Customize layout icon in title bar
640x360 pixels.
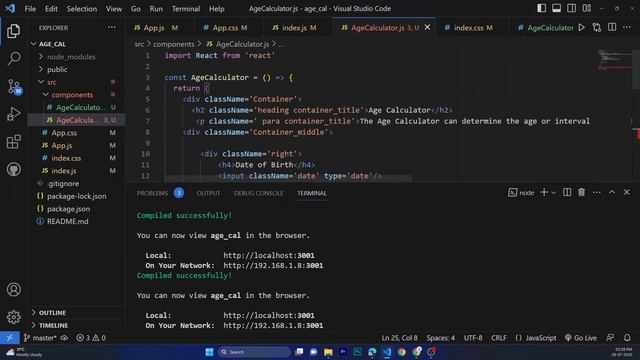587,8
